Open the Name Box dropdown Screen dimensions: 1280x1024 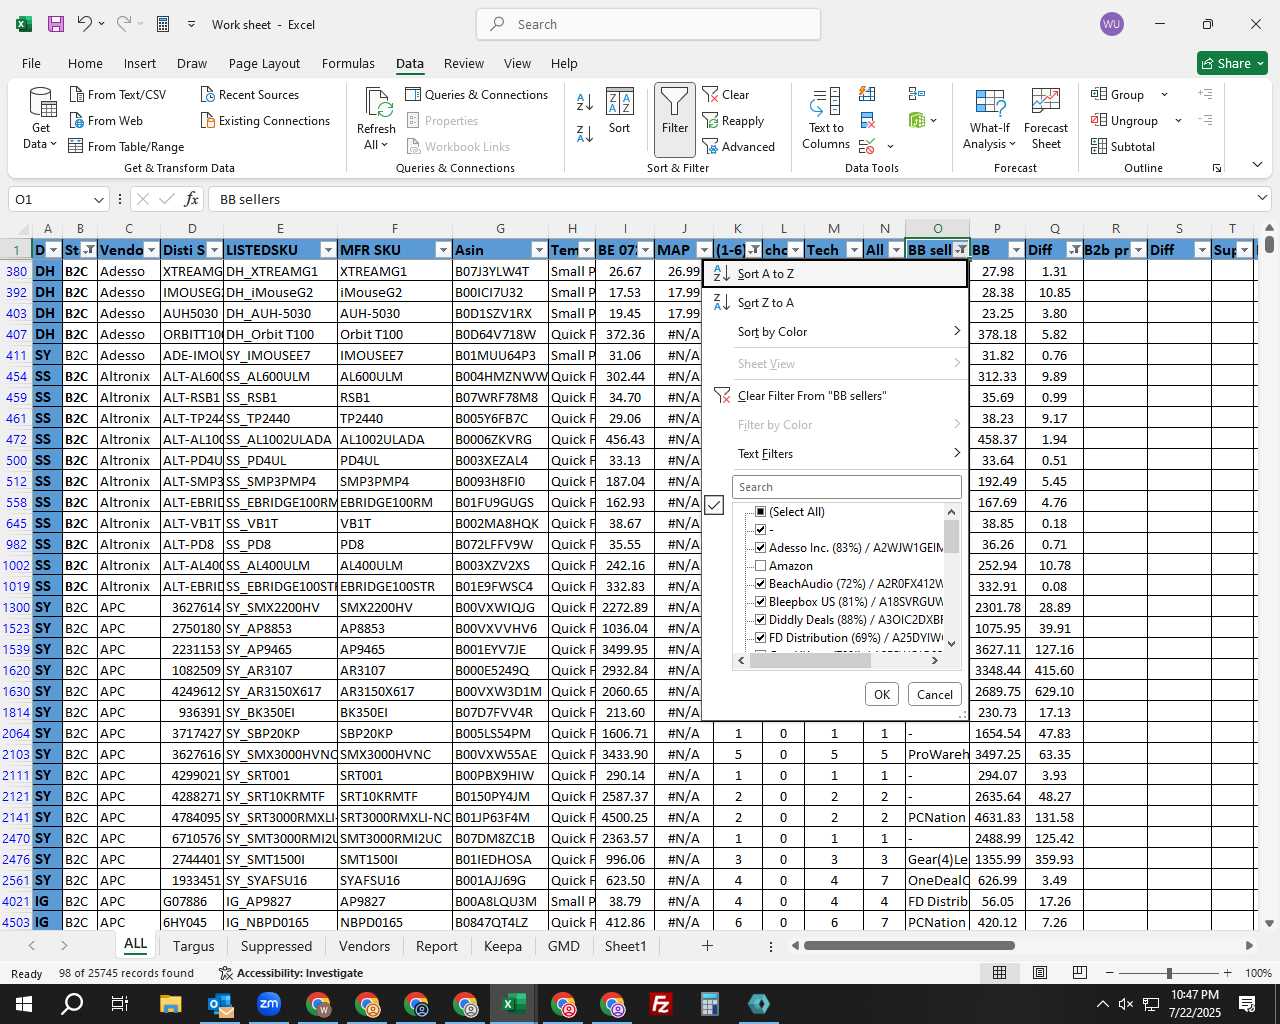pos(98,199)
